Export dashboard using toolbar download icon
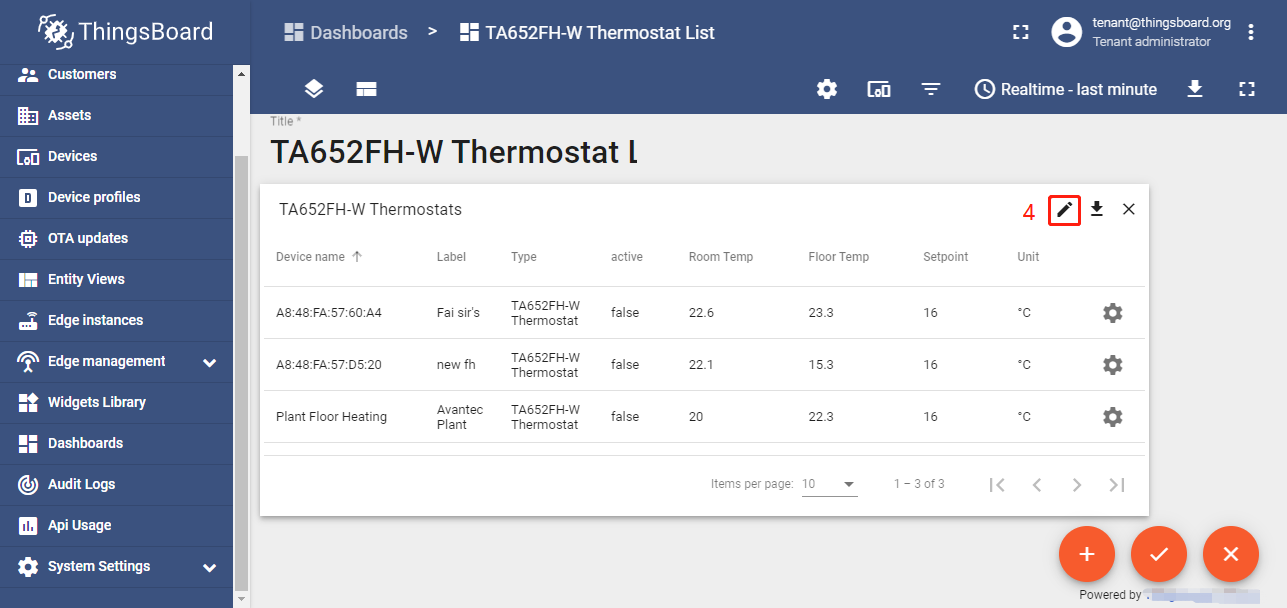 point(1194,89)
